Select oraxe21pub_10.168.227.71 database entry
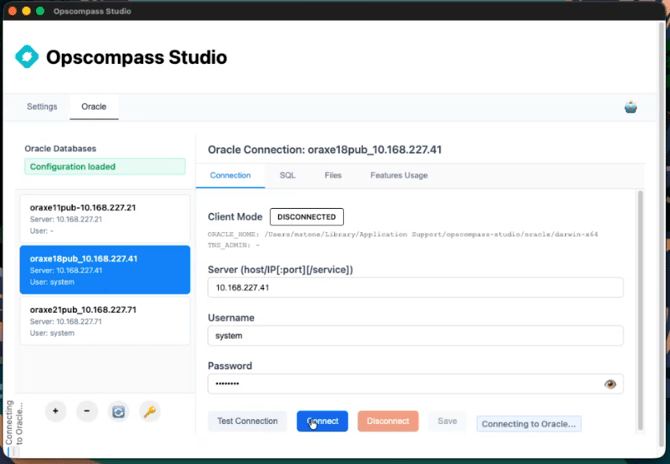 click(105, 321)
